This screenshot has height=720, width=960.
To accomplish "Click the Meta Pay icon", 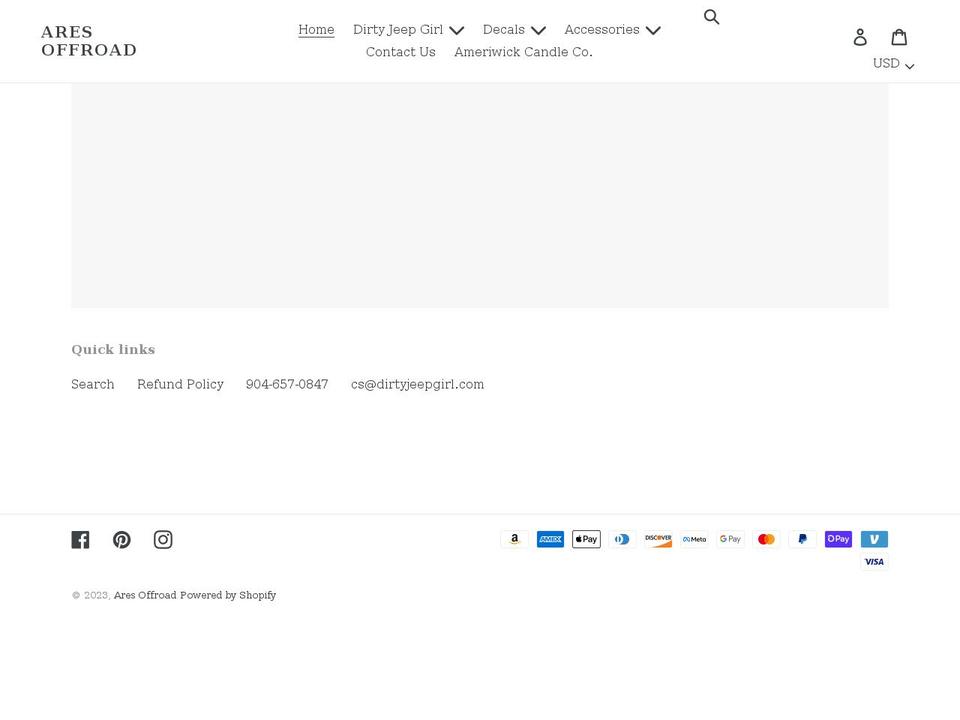I will 694,539.
